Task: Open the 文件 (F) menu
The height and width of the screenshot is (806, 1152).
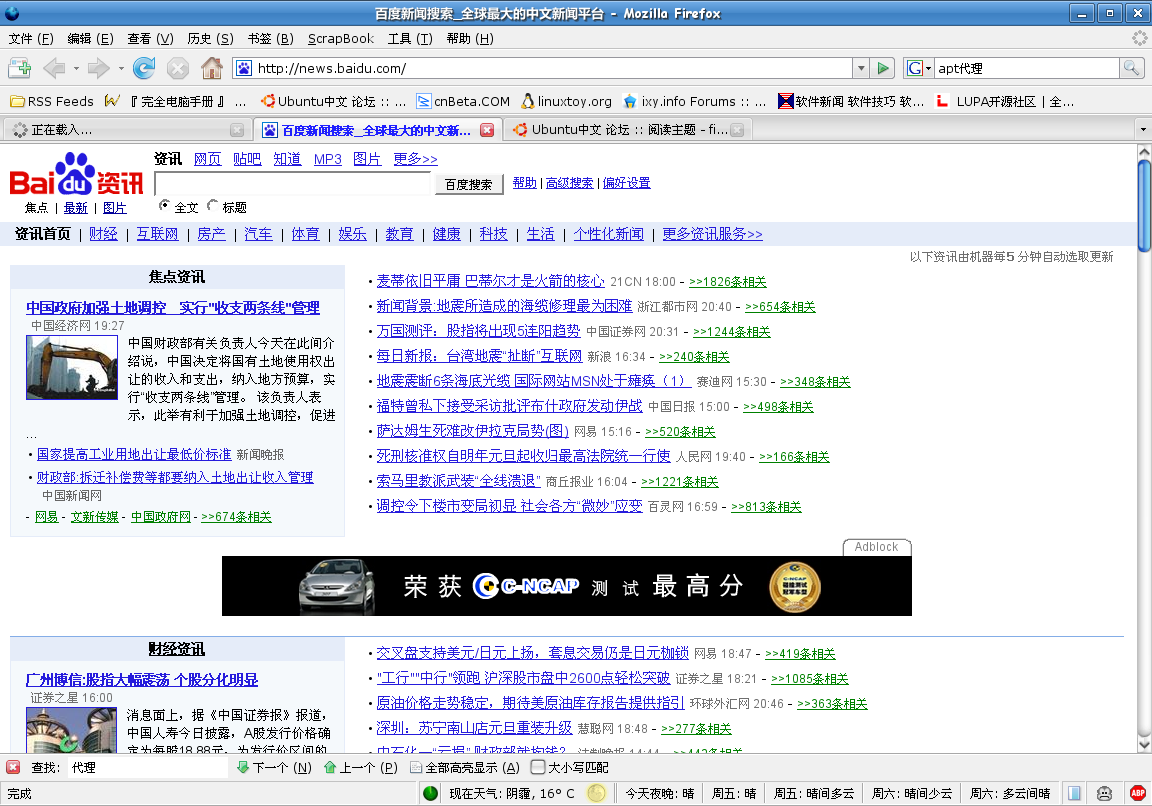Action: [x=31, y=38]
